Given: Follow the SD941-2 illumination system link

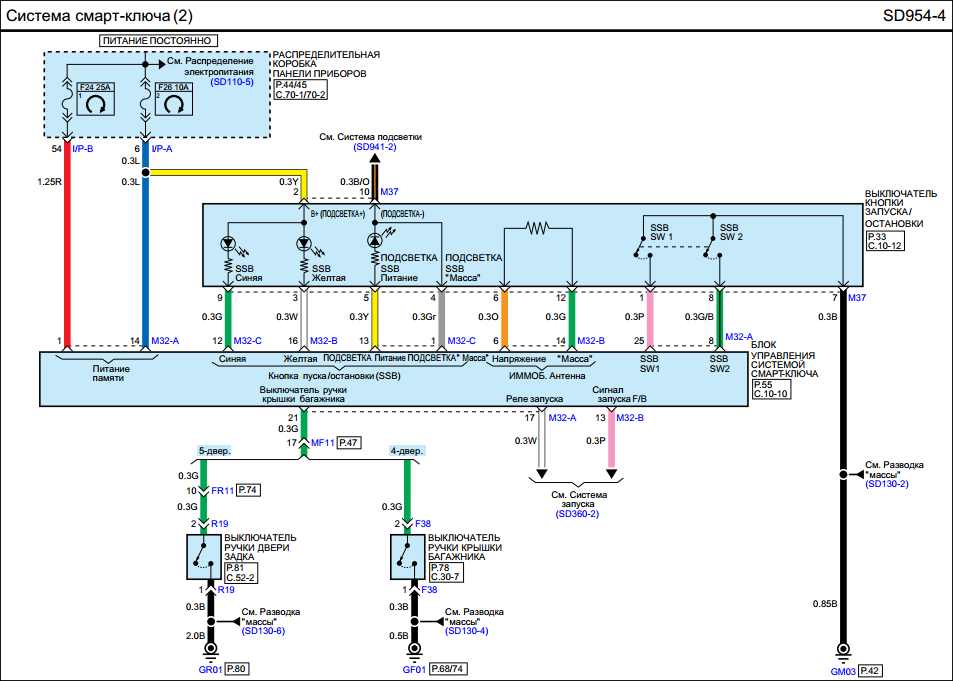Looking at the screenshot, I should coord(375,147).
